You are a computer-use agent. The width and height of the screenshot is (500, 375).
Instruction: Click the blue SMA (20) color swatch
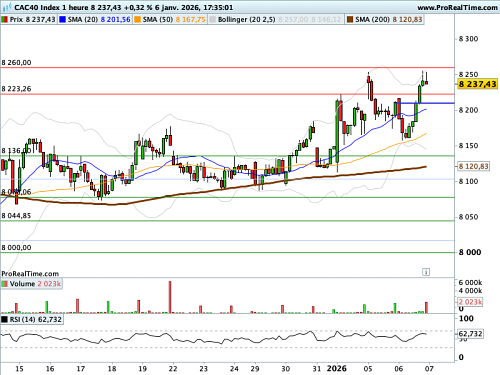tap(62, 19)
